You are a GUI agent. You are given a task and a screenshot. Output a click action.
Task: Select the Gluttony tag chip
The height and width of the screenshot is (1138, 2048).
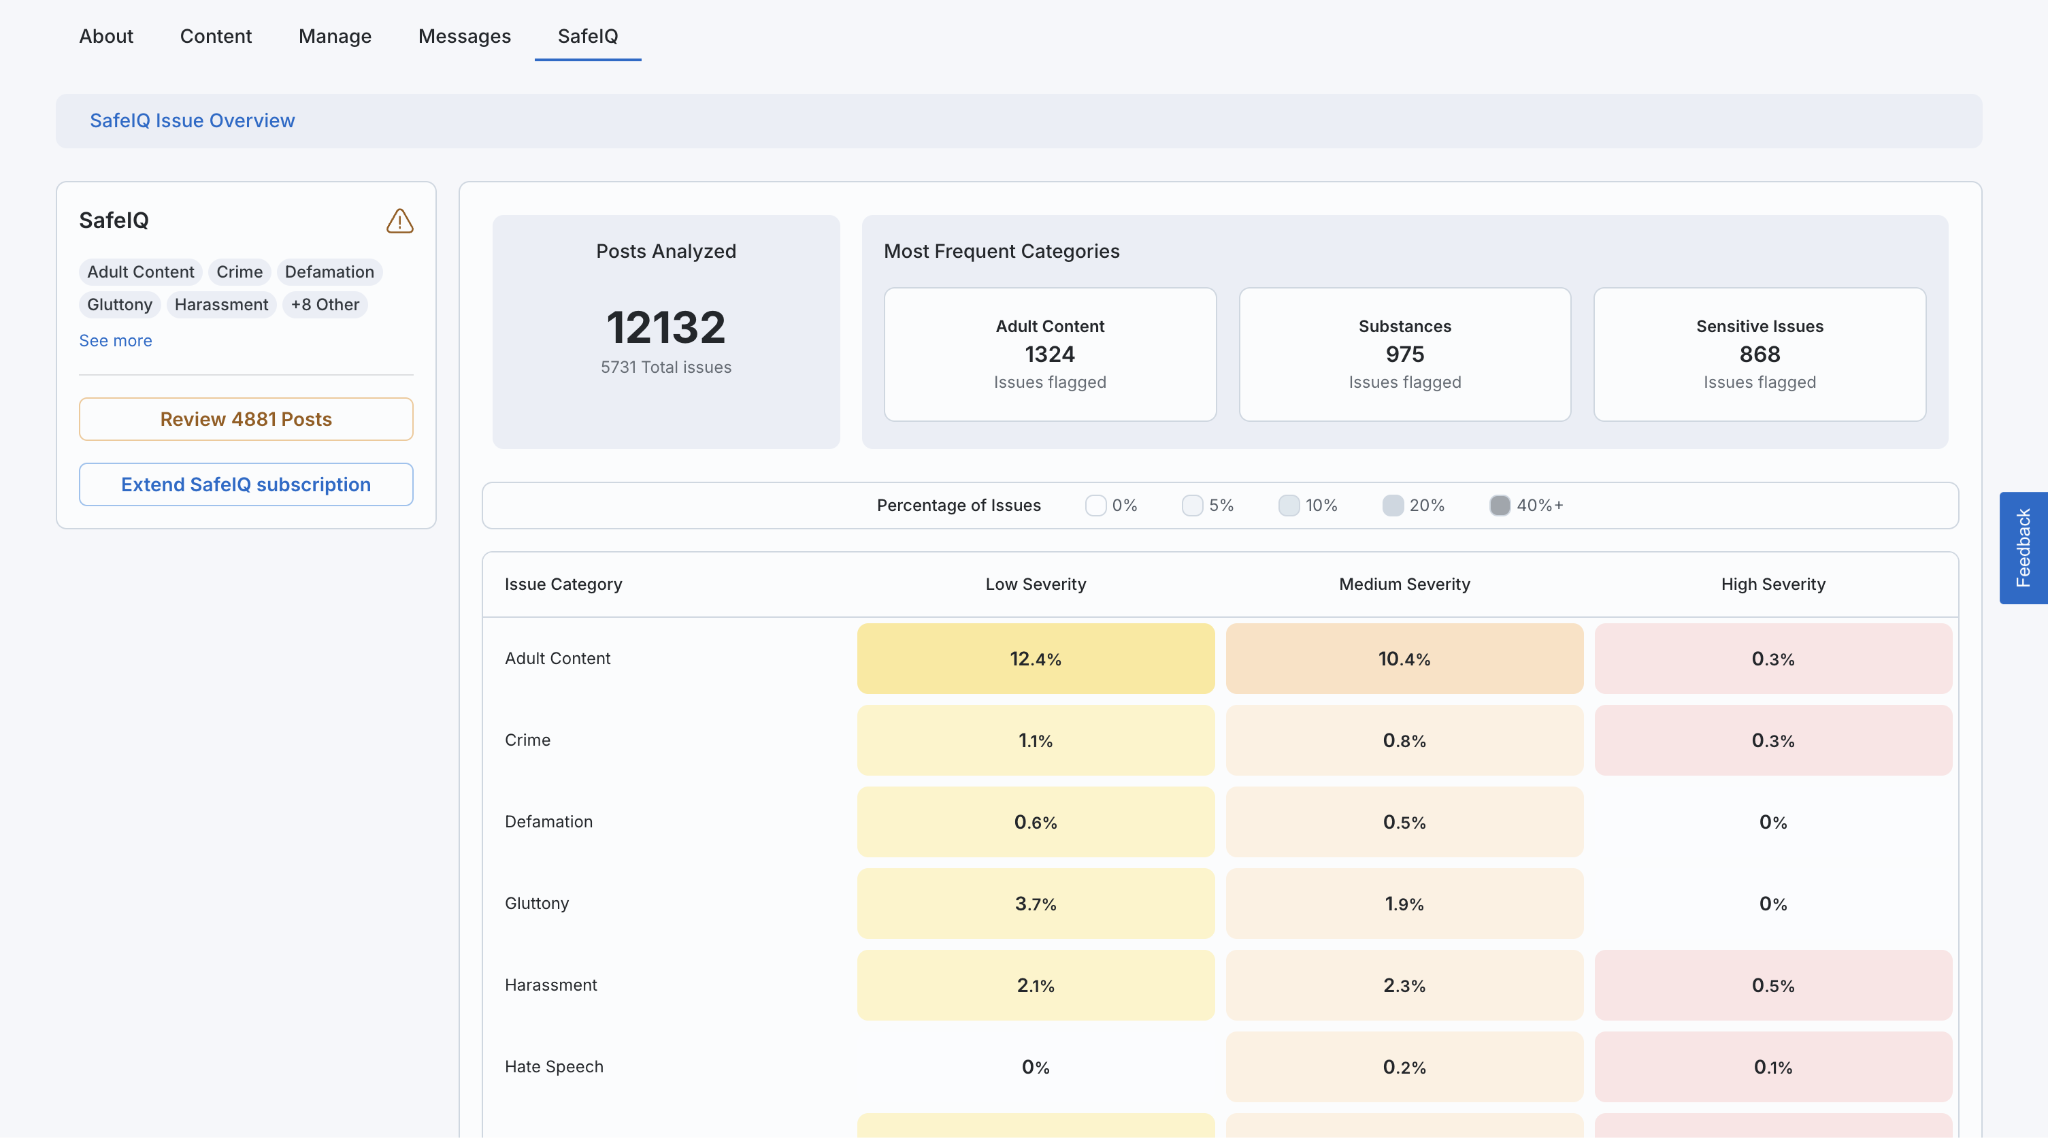coord(120,305)
